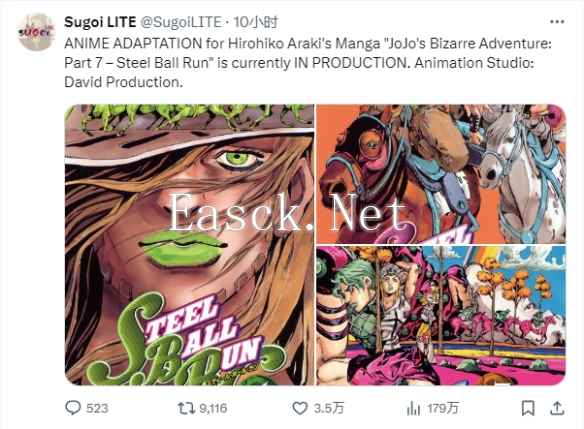Open the Gyro face S.B.R. cover image

click(190, 245)
